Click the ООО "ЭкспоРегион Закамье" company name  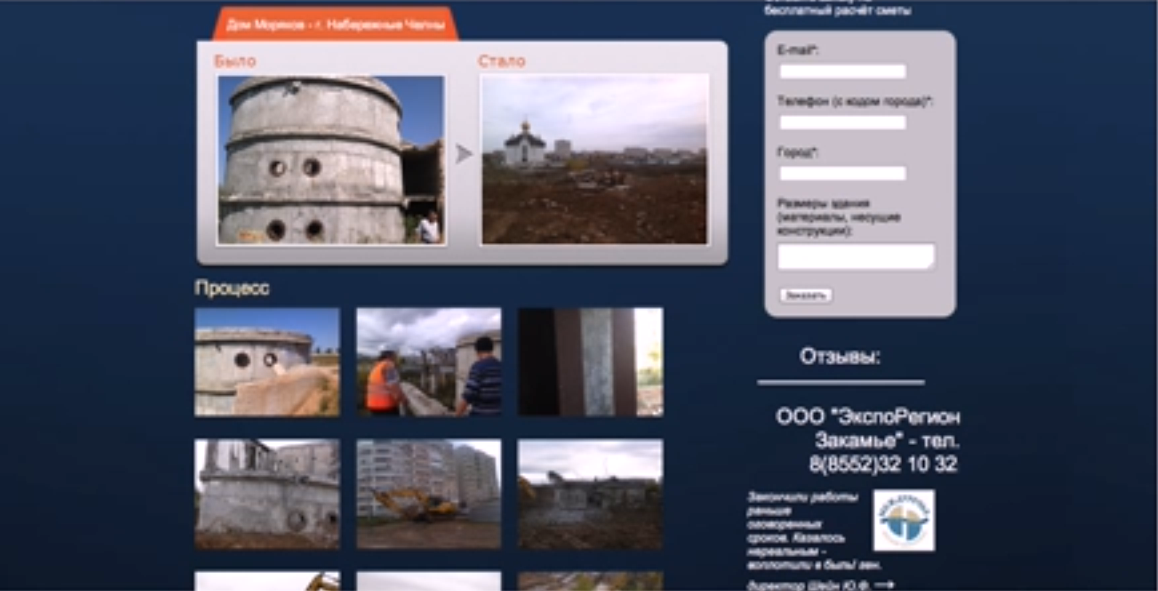(x=868, y=429)
